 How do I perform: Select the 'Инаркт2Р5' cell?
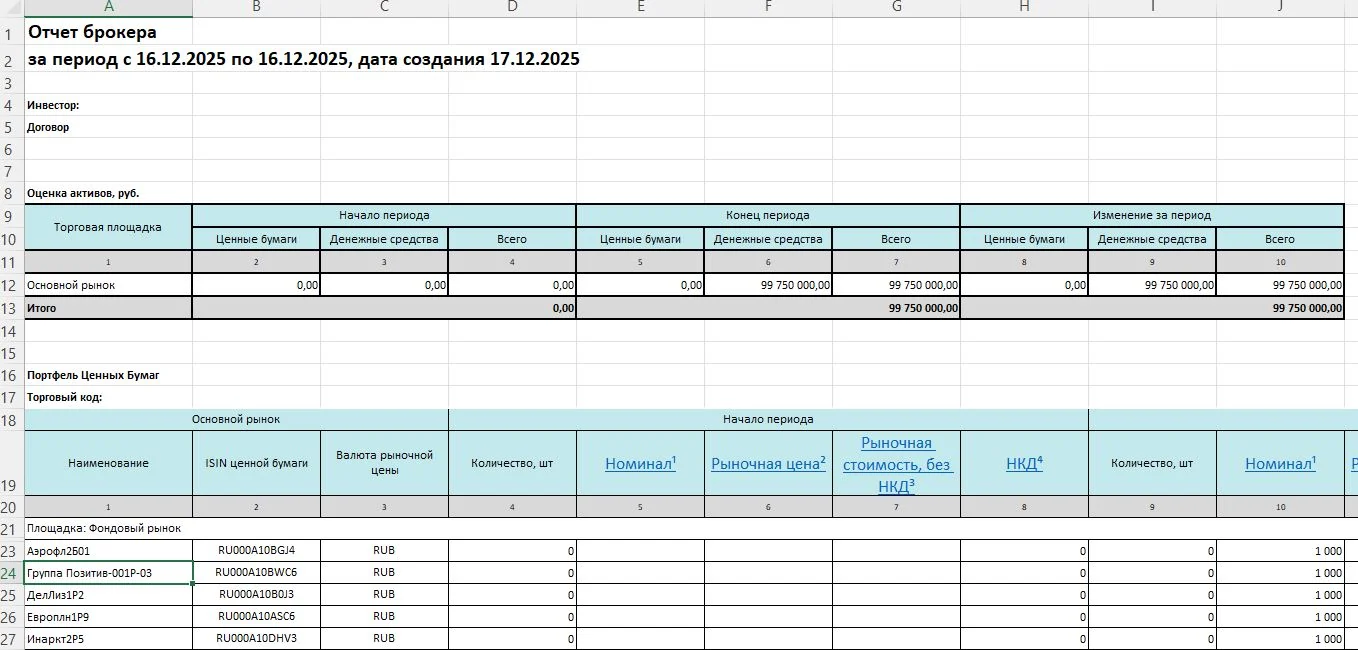coord(108,639)
